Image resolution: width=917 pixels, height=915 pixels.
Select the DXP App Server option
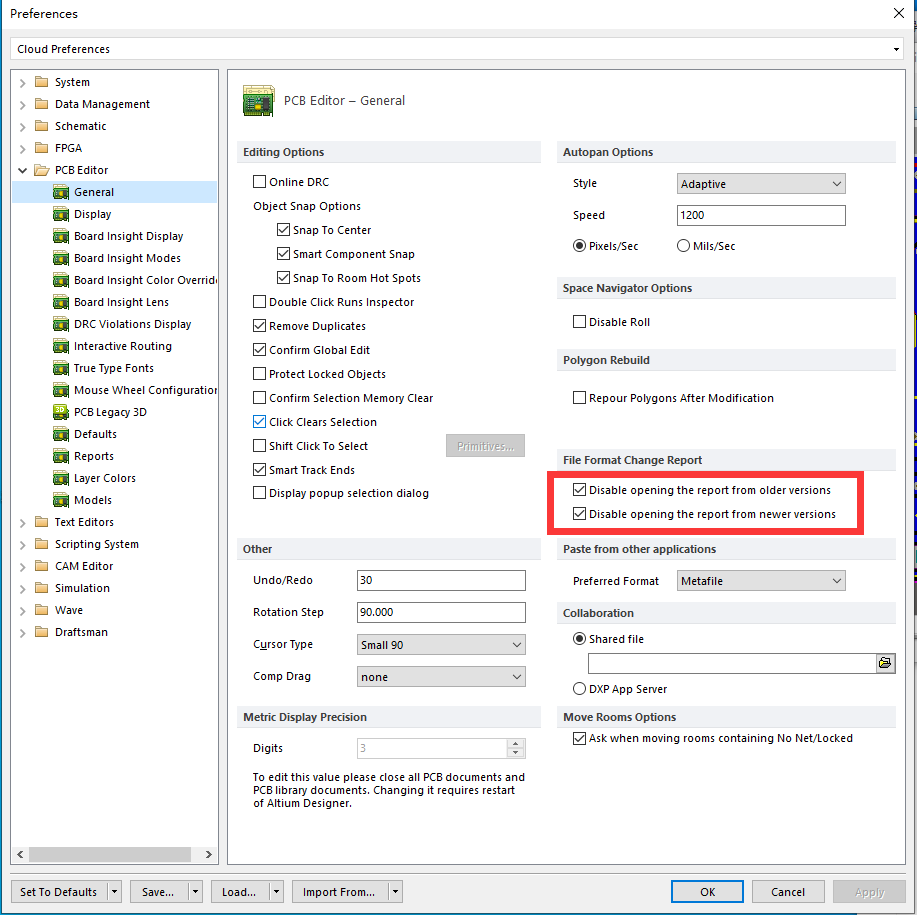point(579,689)
